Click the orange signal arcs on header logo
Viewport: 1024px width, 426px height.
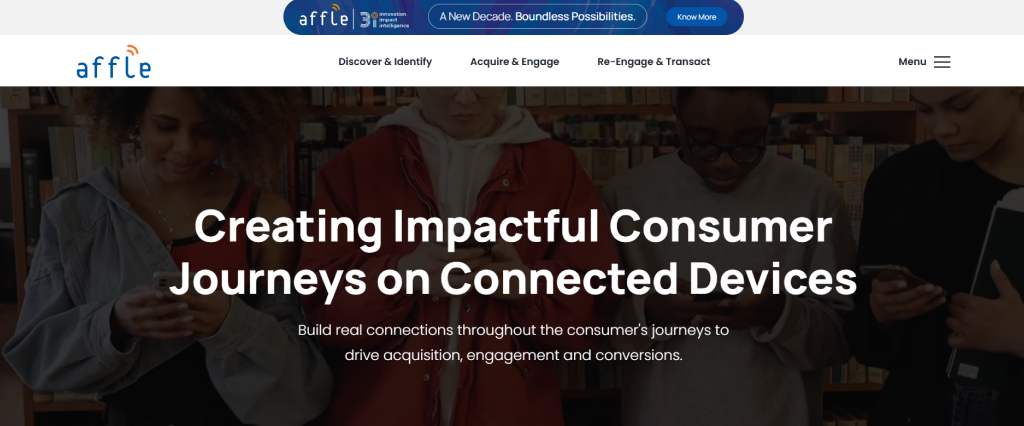[133, 50]
